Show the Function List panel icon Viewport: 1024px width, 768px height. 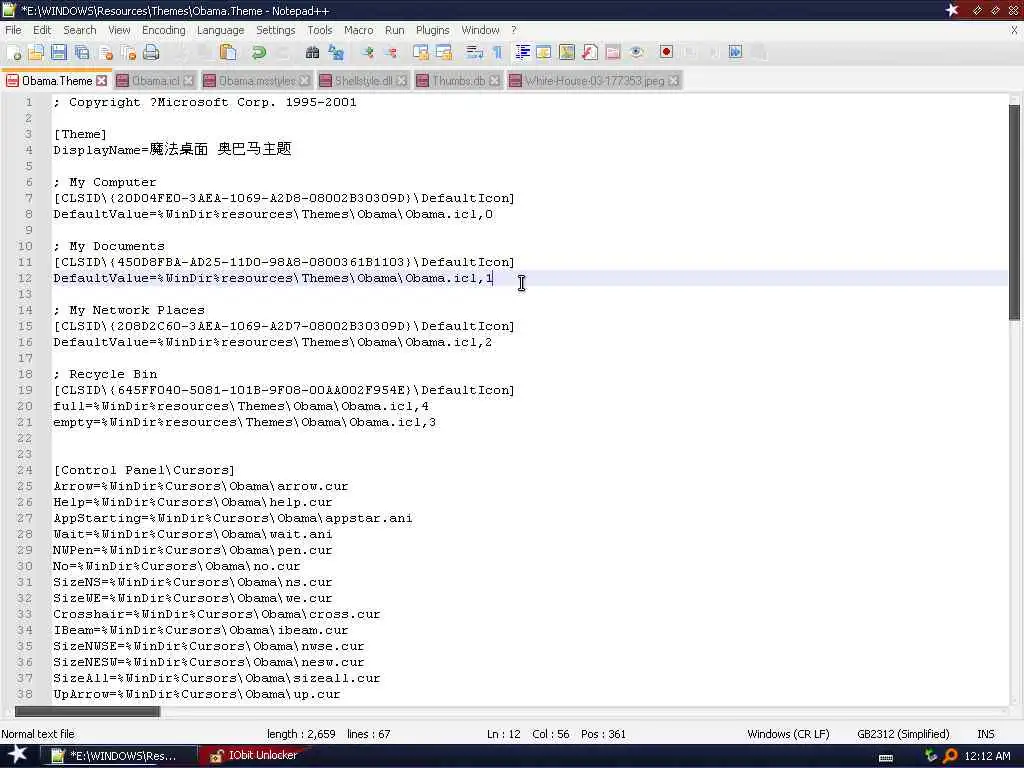click(590, 53)
